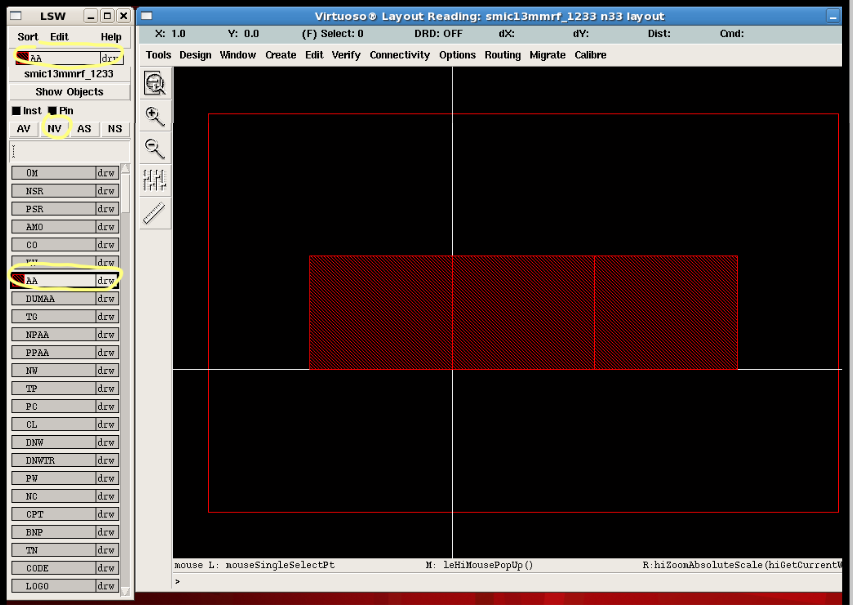Viewport: 853px width, 605px height.
Task: Click the stretch sliders toolbar icon
Action: pyautogui.click(x=155, y=181)
